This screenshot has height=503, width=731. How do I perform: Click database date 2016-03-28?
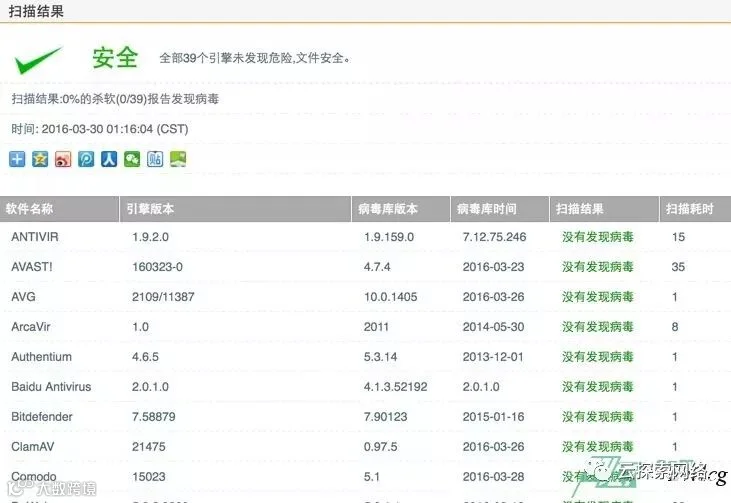(494, 476)
